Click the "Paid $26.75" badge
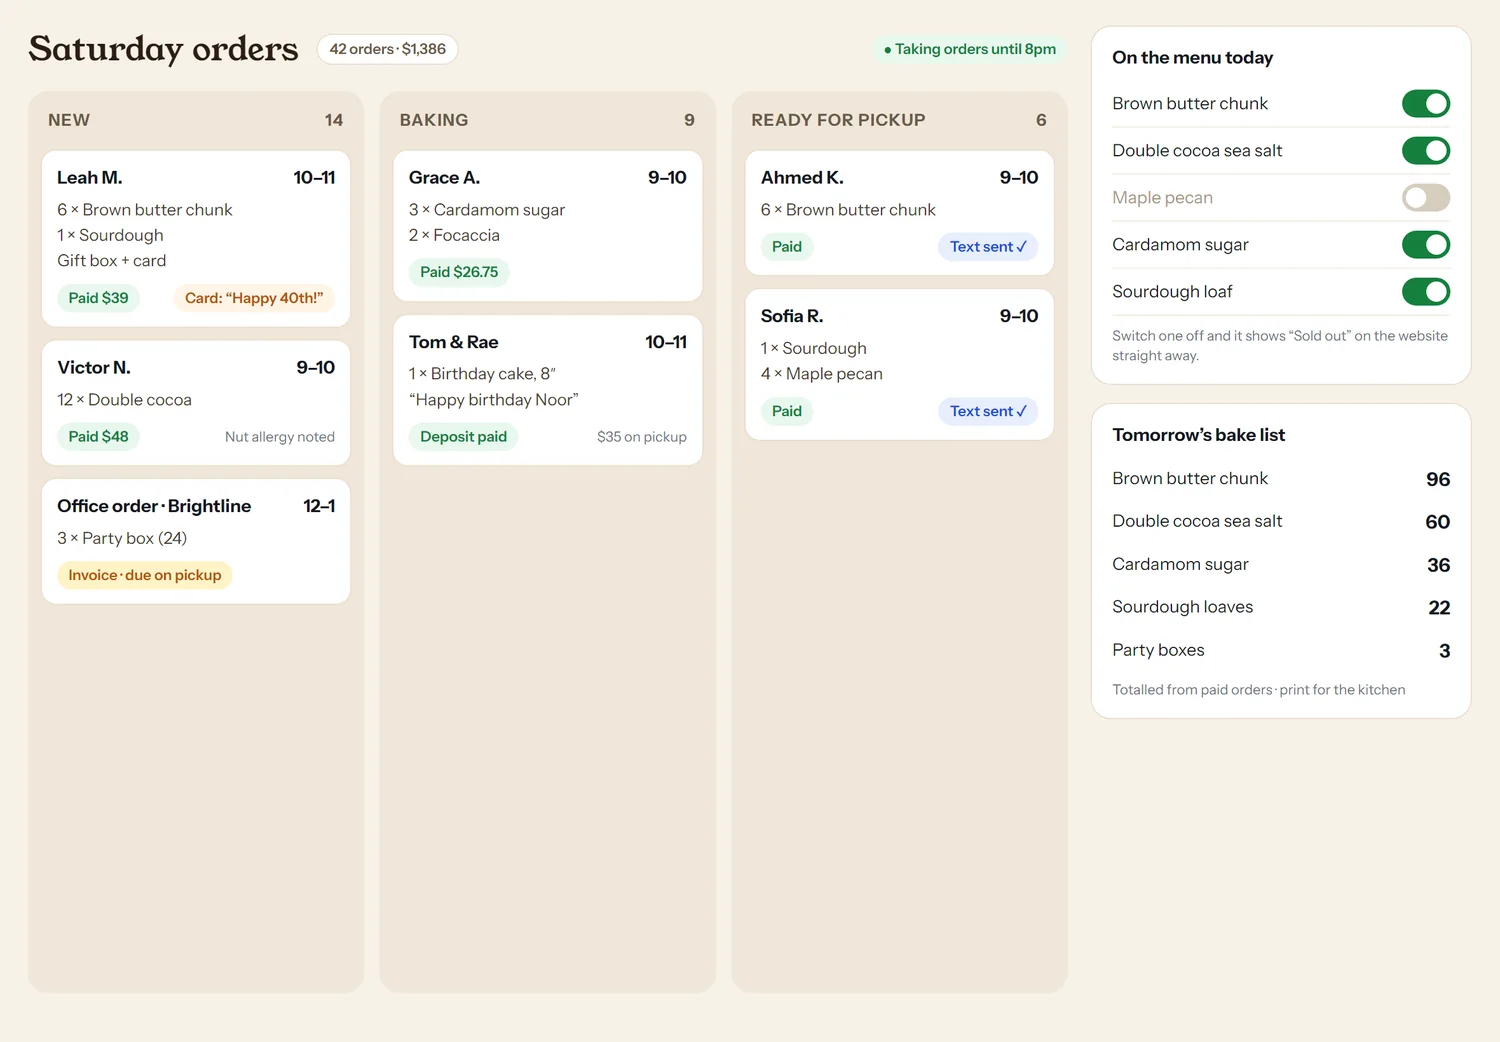The image size is (1500, 1042). 459,272
